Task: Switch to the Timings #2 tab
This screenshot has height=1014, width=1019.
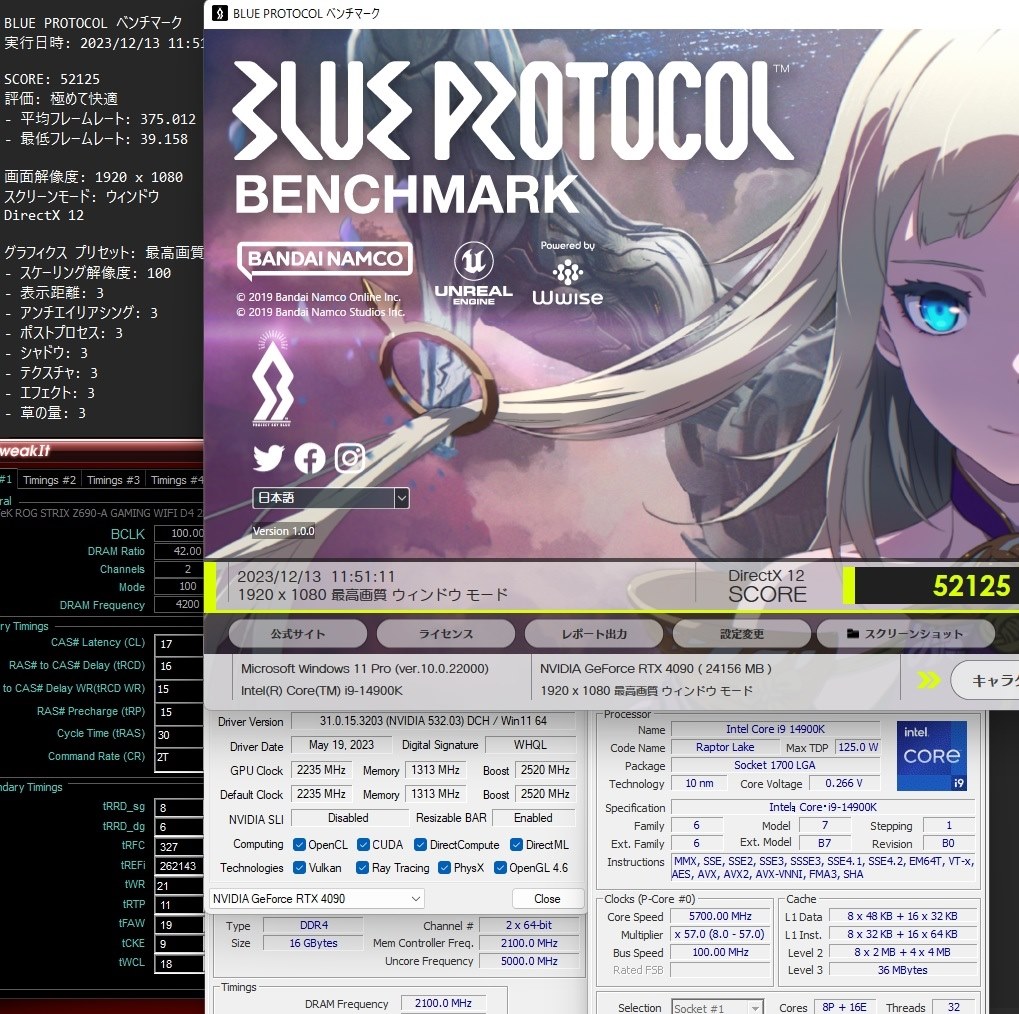Action: point(49,480)
